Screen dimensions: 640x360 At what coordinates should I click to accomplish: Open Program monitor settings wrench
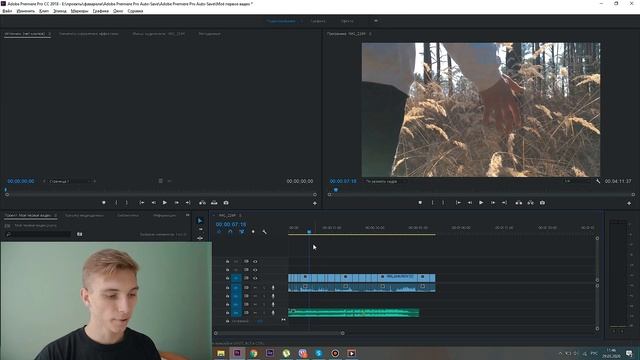[598, 181]
